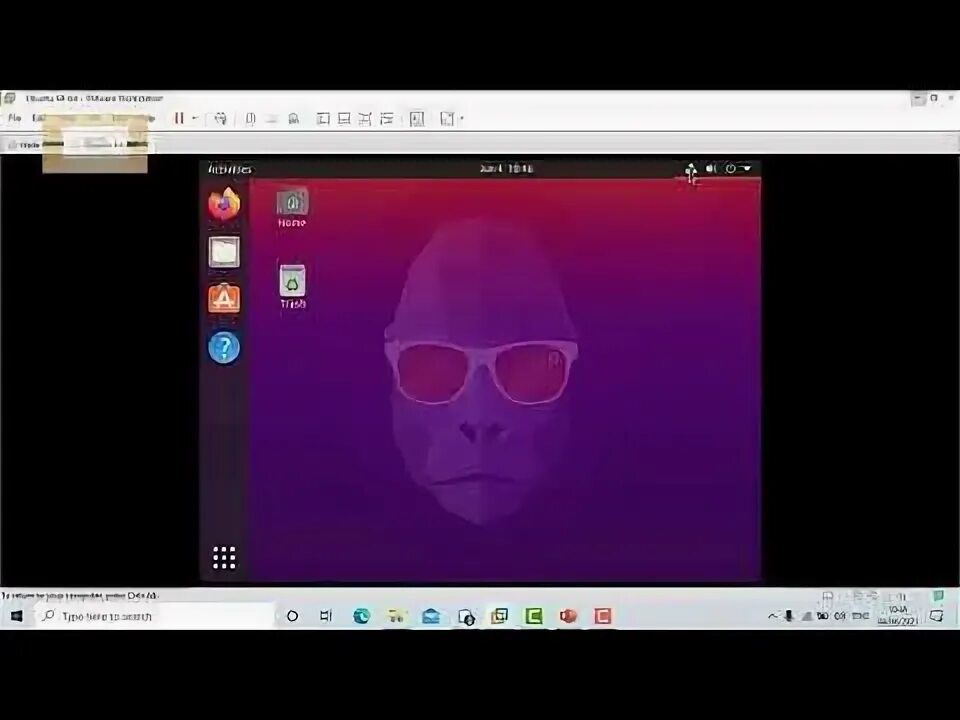Launch Microsoft Edge from the taskbar
Screen dimensions: 960x720
point(362,616)
